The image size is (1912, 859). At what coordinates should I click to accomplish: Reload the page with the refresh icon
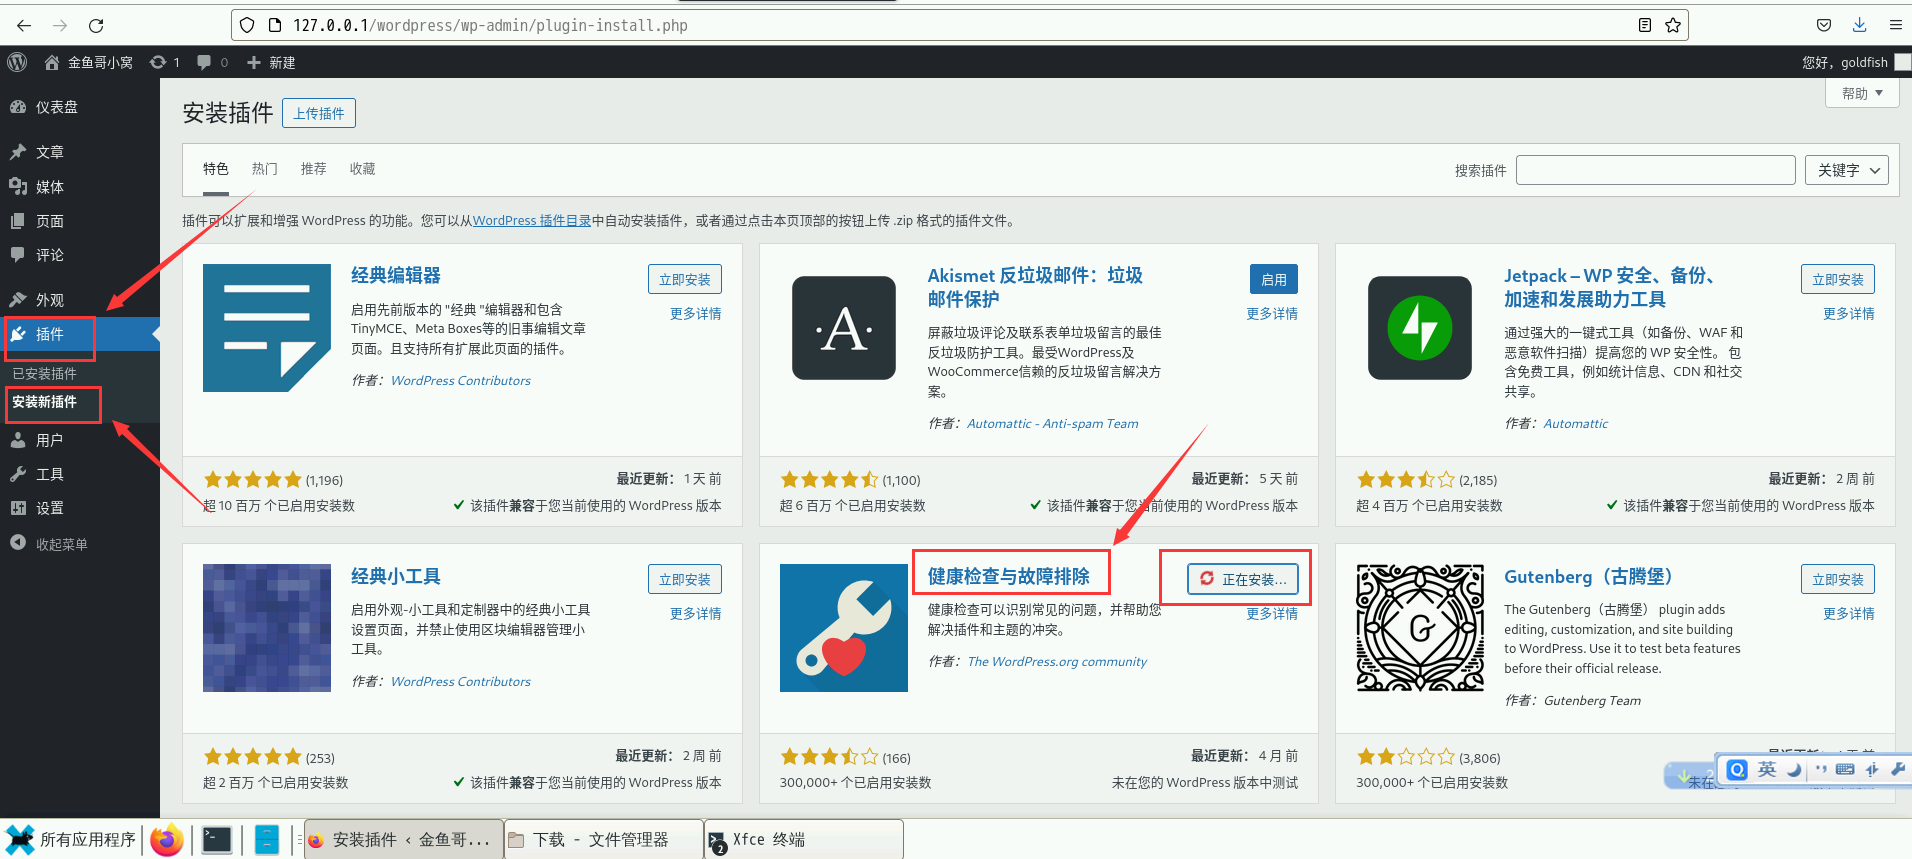click(96, 25)
